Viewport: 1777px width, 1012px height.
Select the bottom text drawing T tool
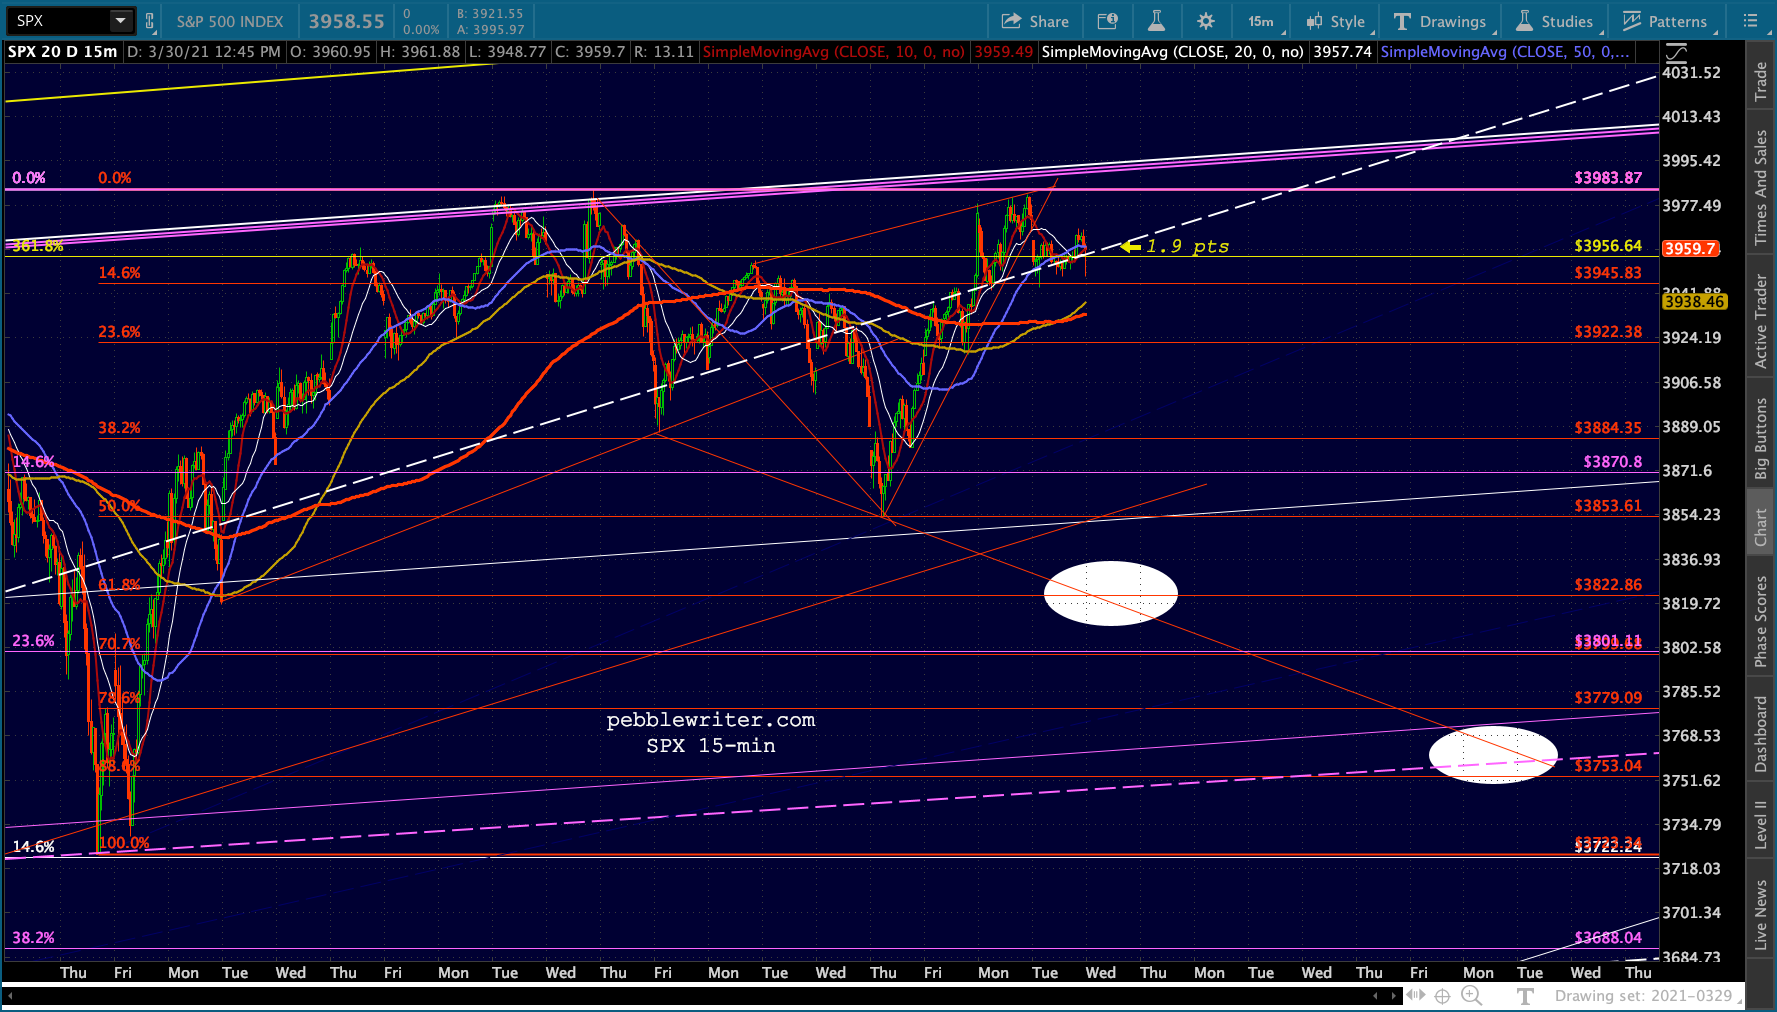tap(1525, 996)
